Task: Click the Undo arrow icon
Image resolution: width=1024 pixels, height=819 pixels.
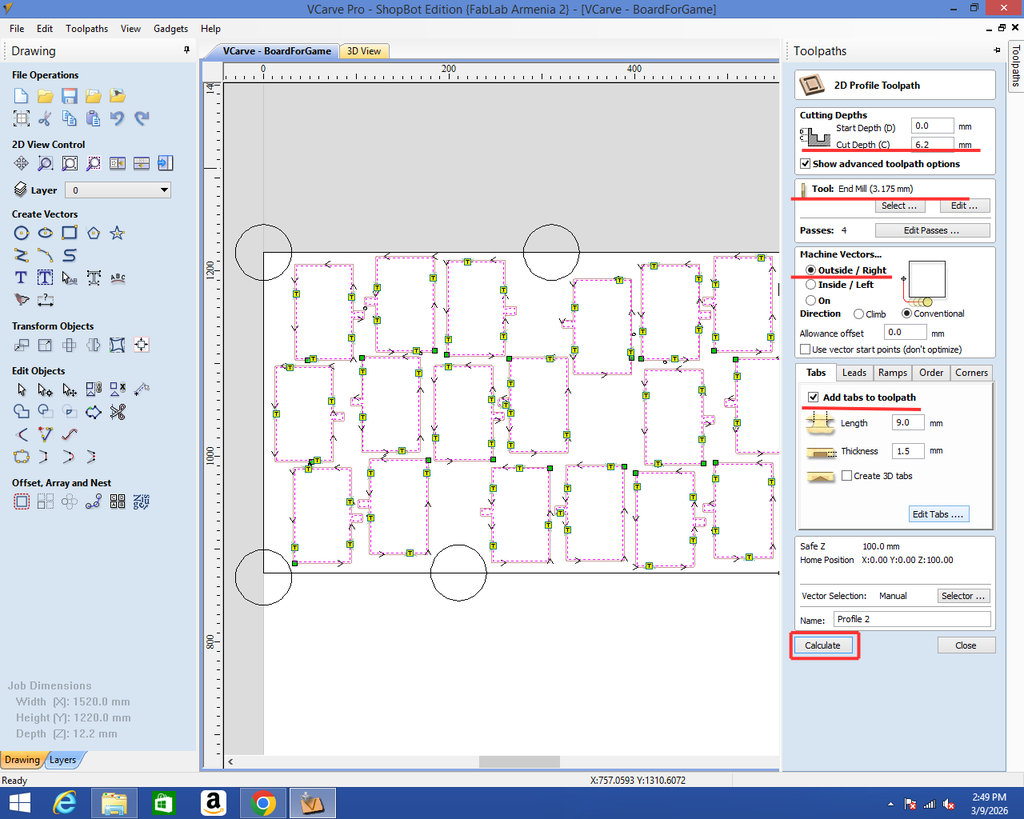Action: (x=118, y=118)
